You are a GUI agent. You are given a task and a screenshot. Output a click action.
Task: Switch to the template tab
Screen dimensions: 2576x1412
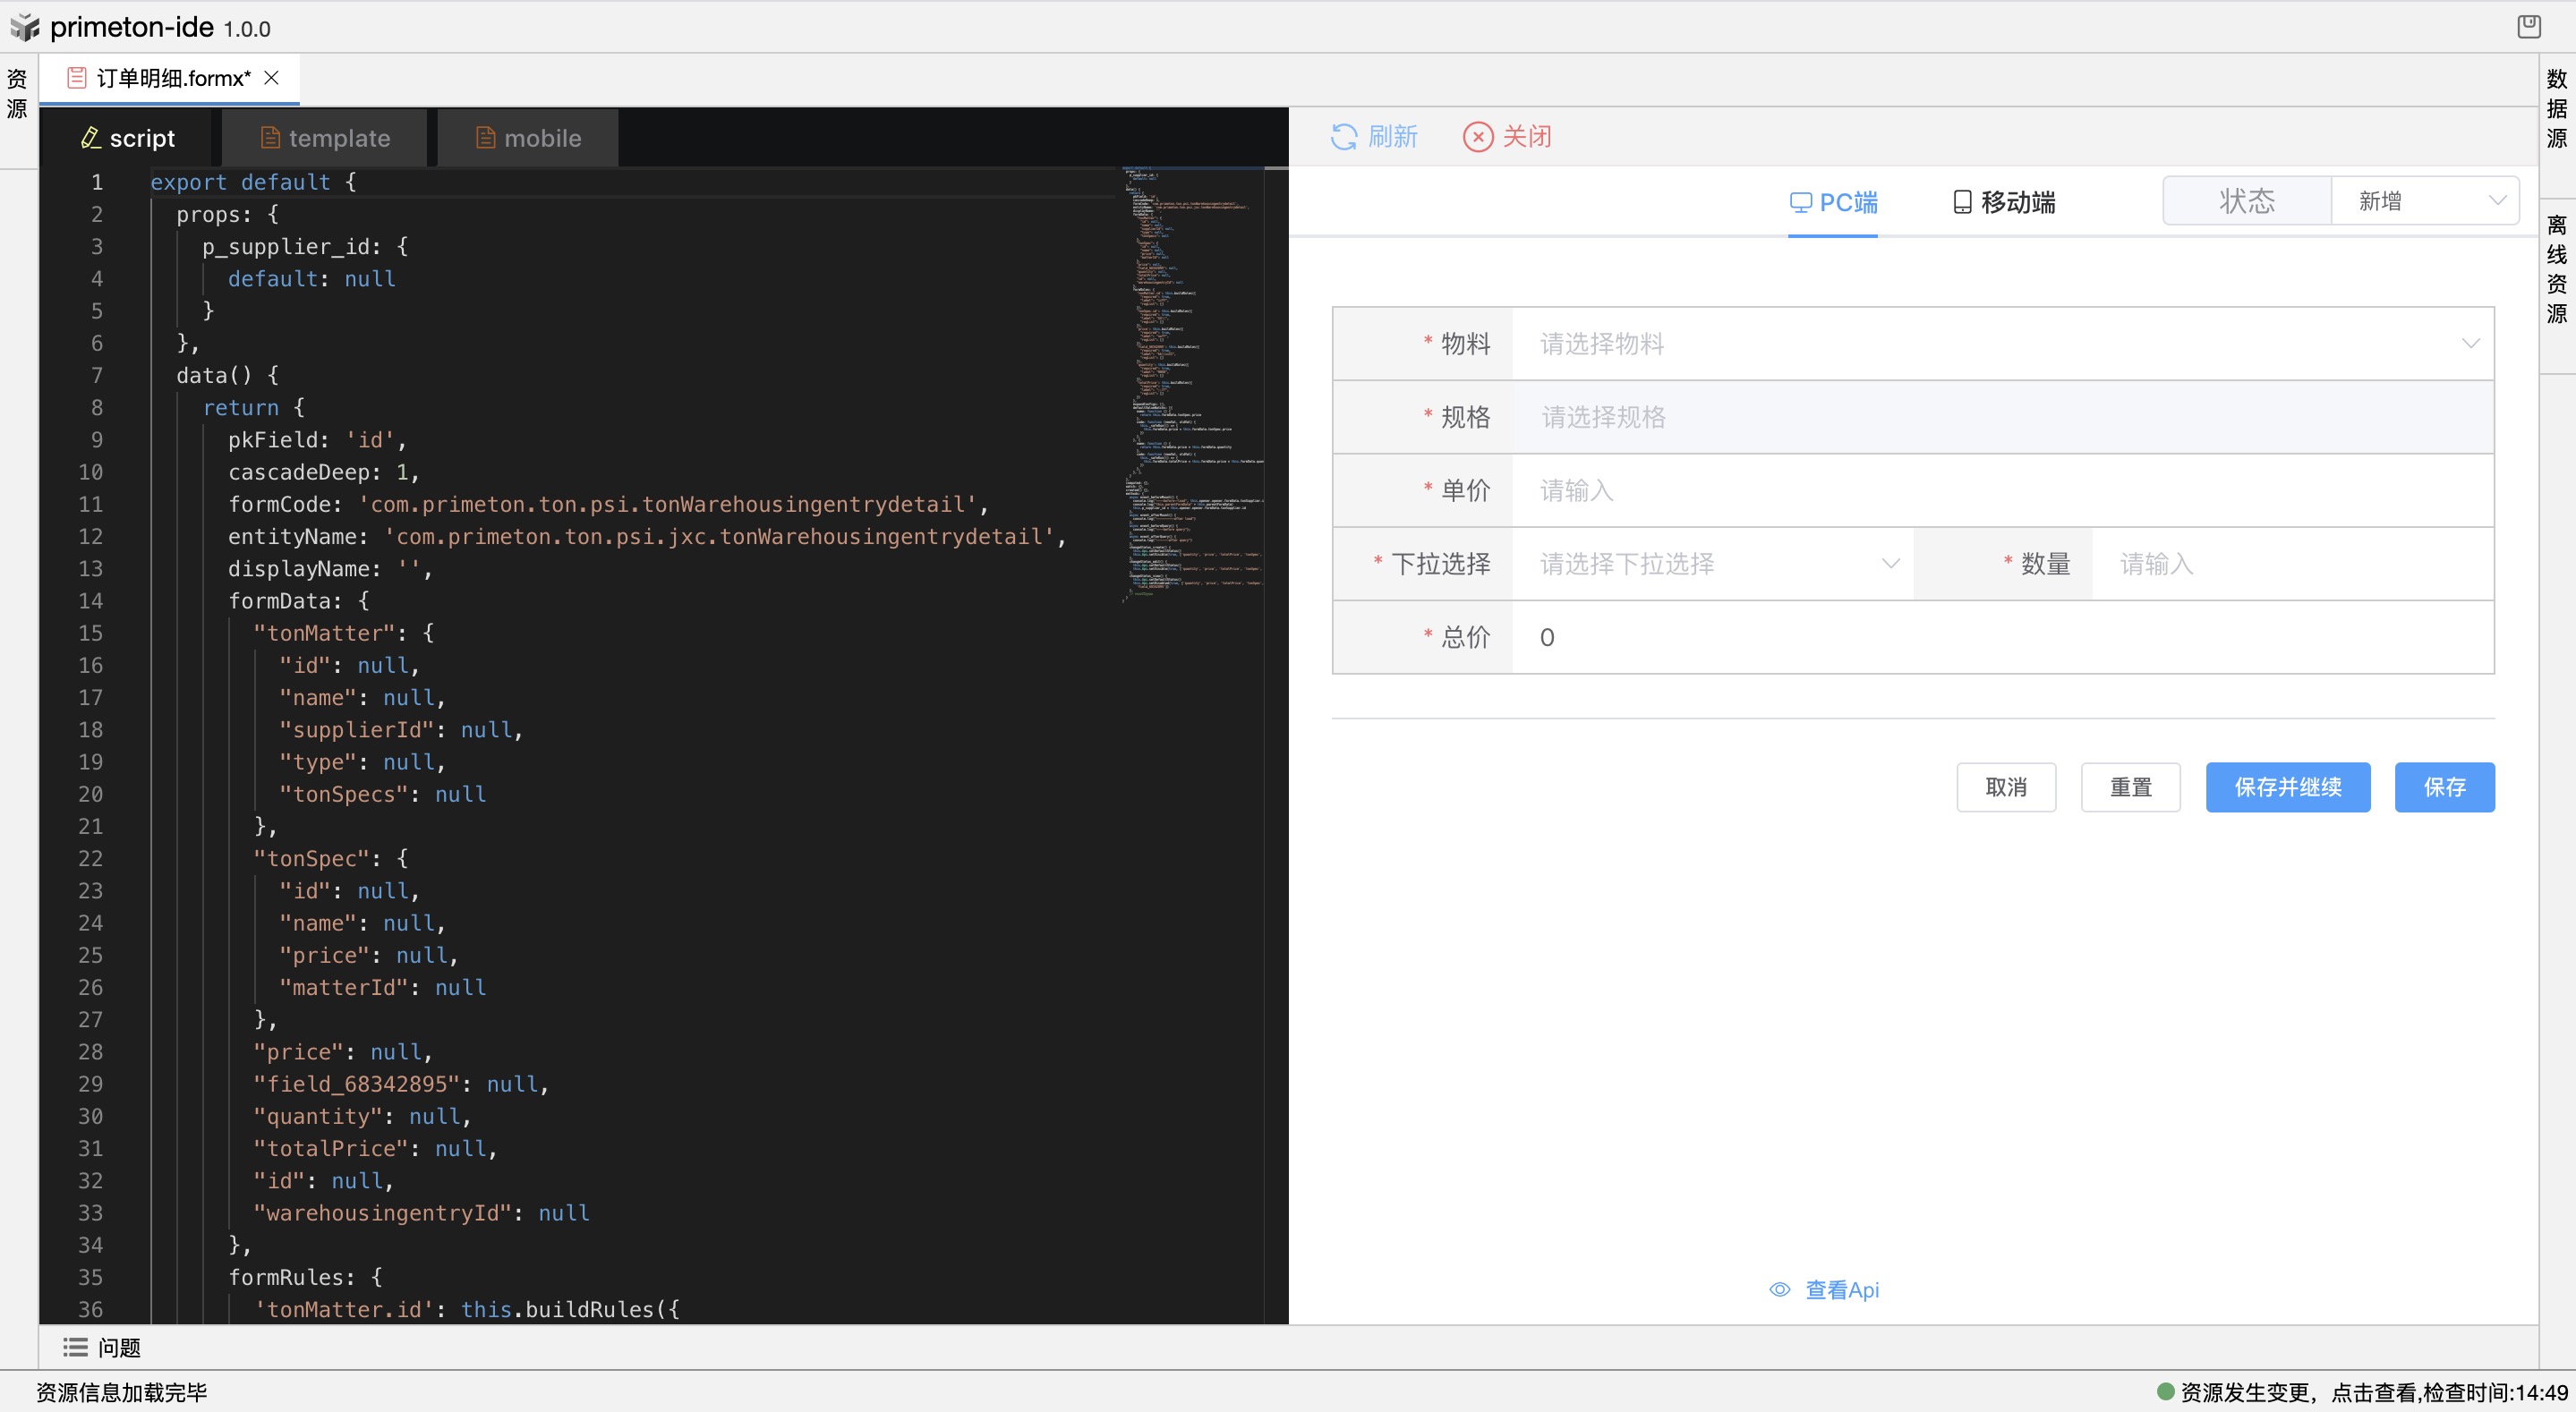(x=325, y=138)
